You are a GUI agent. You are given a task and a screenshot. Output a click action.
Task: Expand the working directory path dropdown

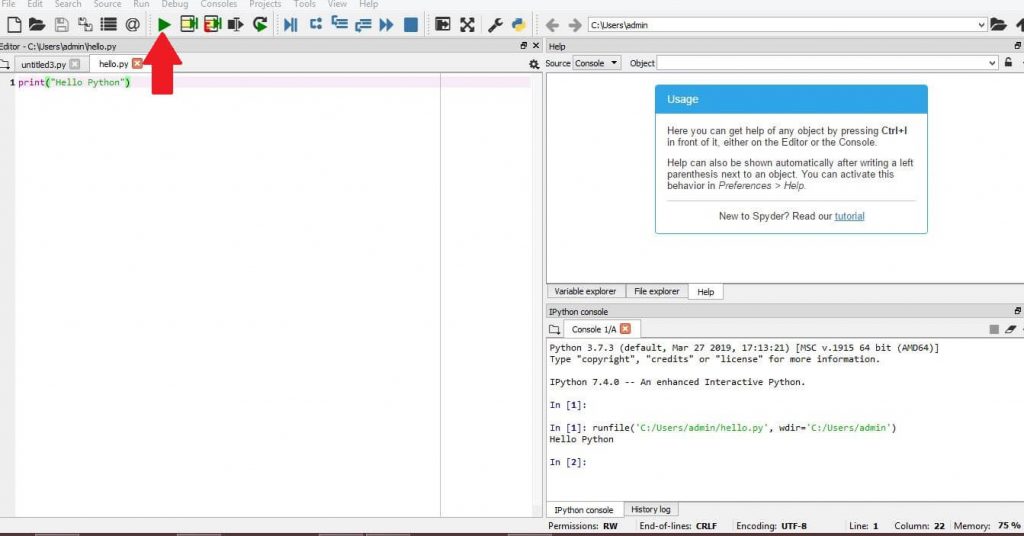coord(981,25)
